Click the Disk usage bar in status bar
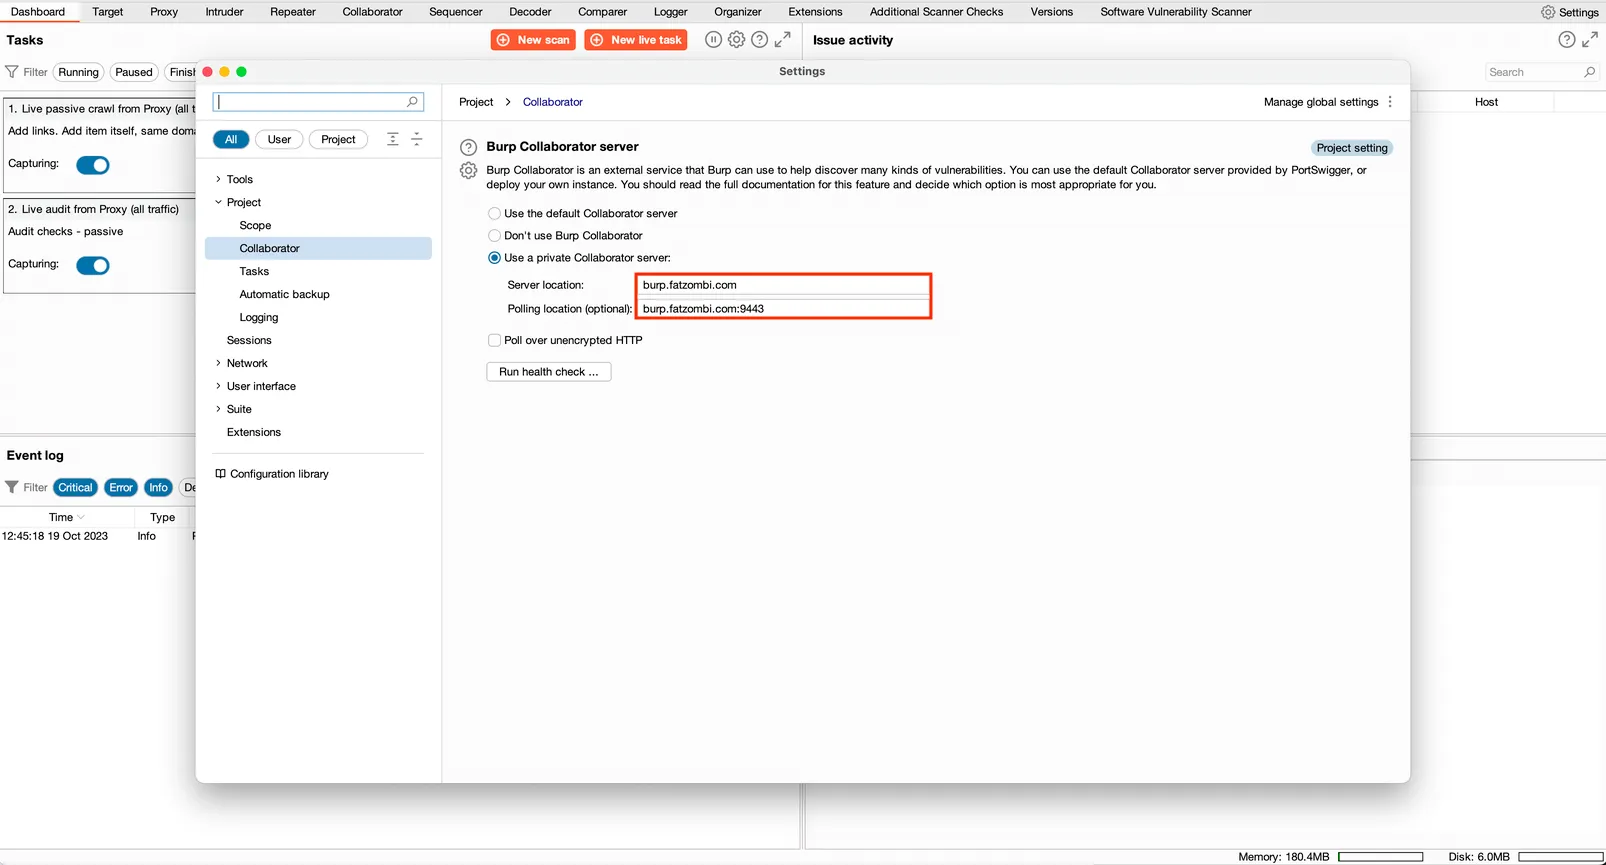 point(1560,857)
